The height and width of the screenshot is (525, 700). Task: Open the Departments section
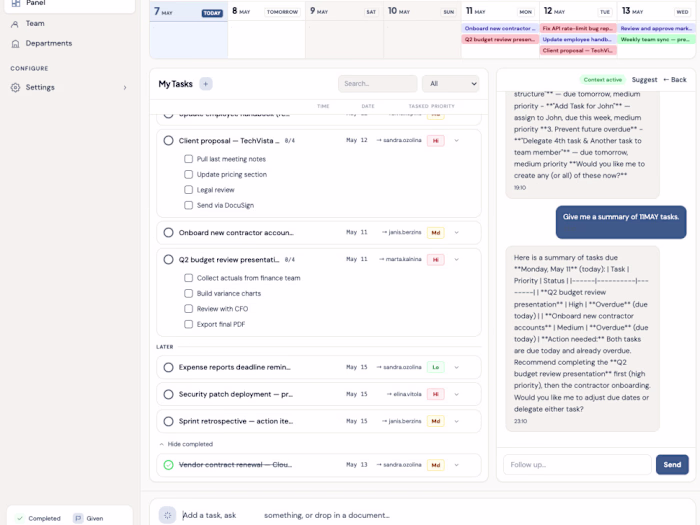(x=49, y=43)
